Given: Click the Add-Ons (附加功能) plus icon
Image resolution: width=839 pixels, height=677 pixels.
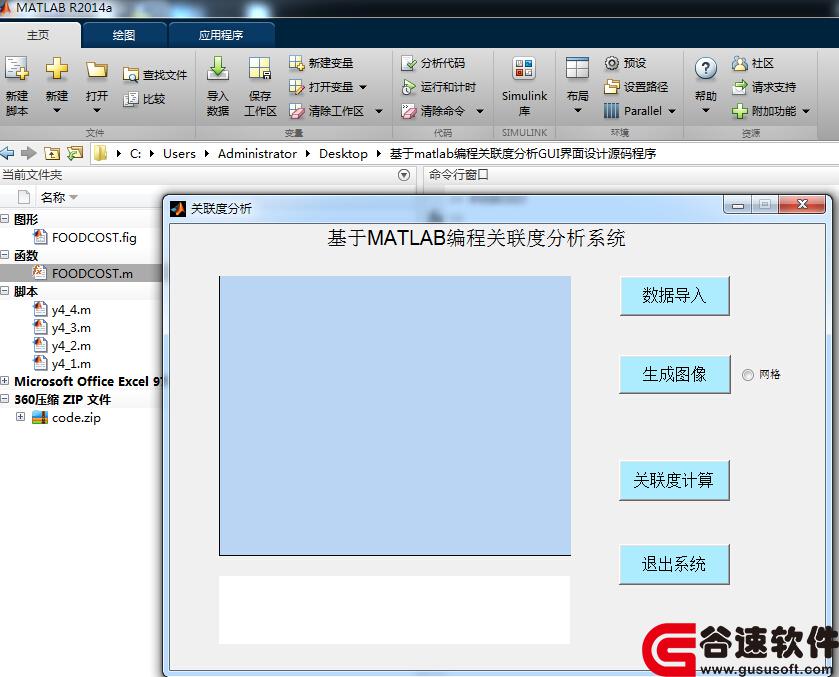Looking at the screenshot, I should tap(739, 111).
